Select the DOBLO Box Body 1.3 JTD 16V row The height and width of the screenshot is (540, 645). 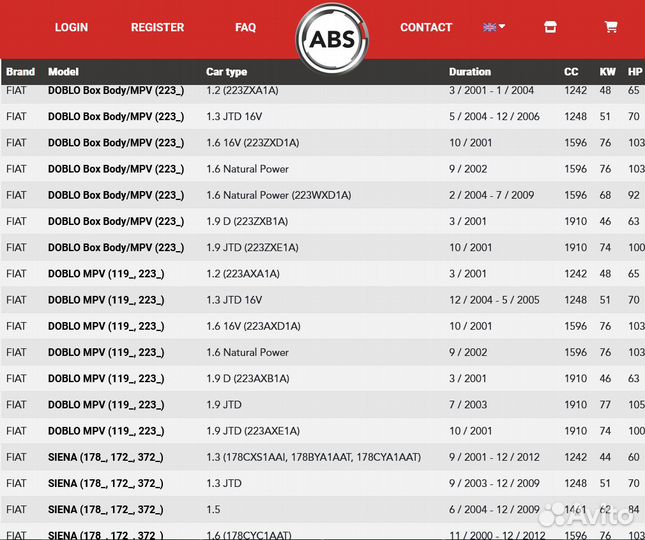[234, 117]
